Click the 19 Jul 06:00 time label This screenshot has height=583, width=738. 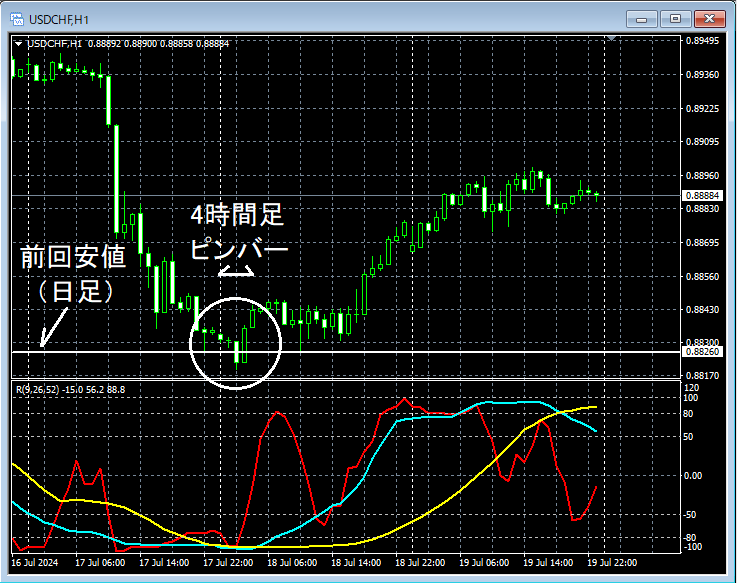(x=484, y=563)
